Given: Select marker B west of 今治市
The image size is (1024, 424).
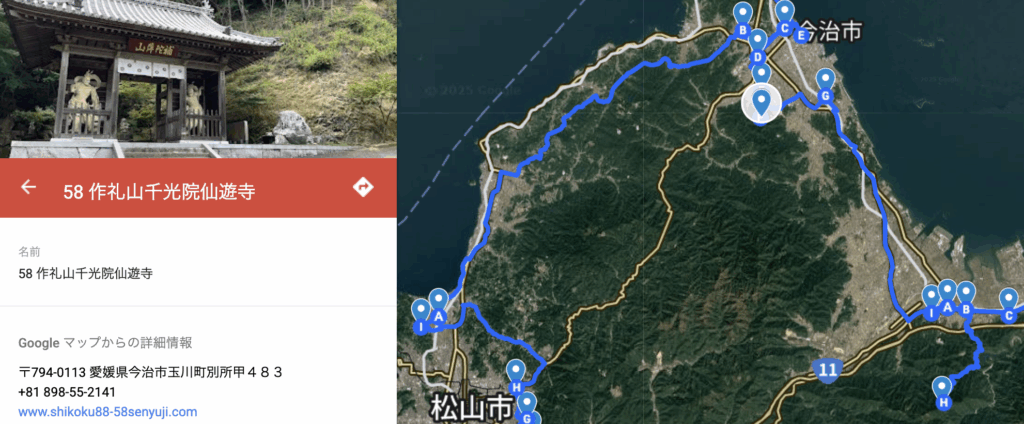Looking at the screenshot, I should click(x=742, y=21).
